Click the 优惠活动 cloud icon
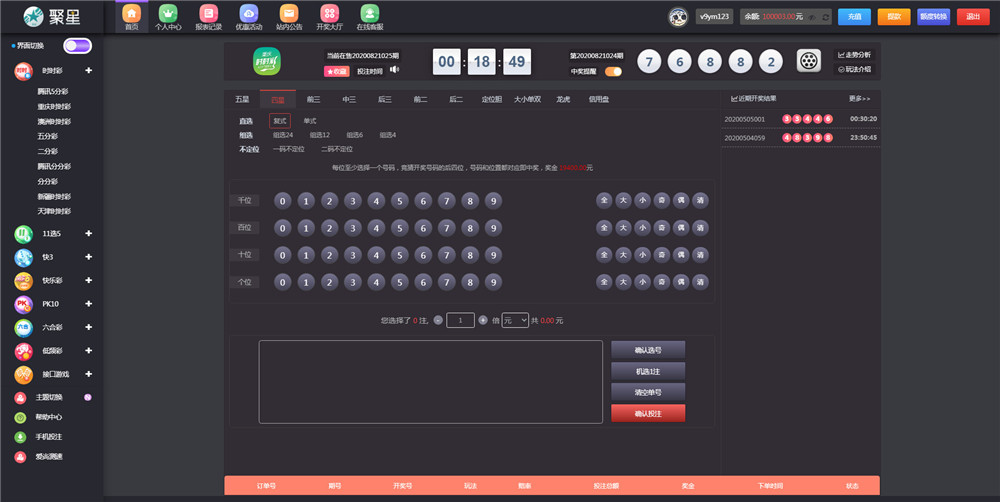This screenshot has width=1000, height=502. click(248, 14)
